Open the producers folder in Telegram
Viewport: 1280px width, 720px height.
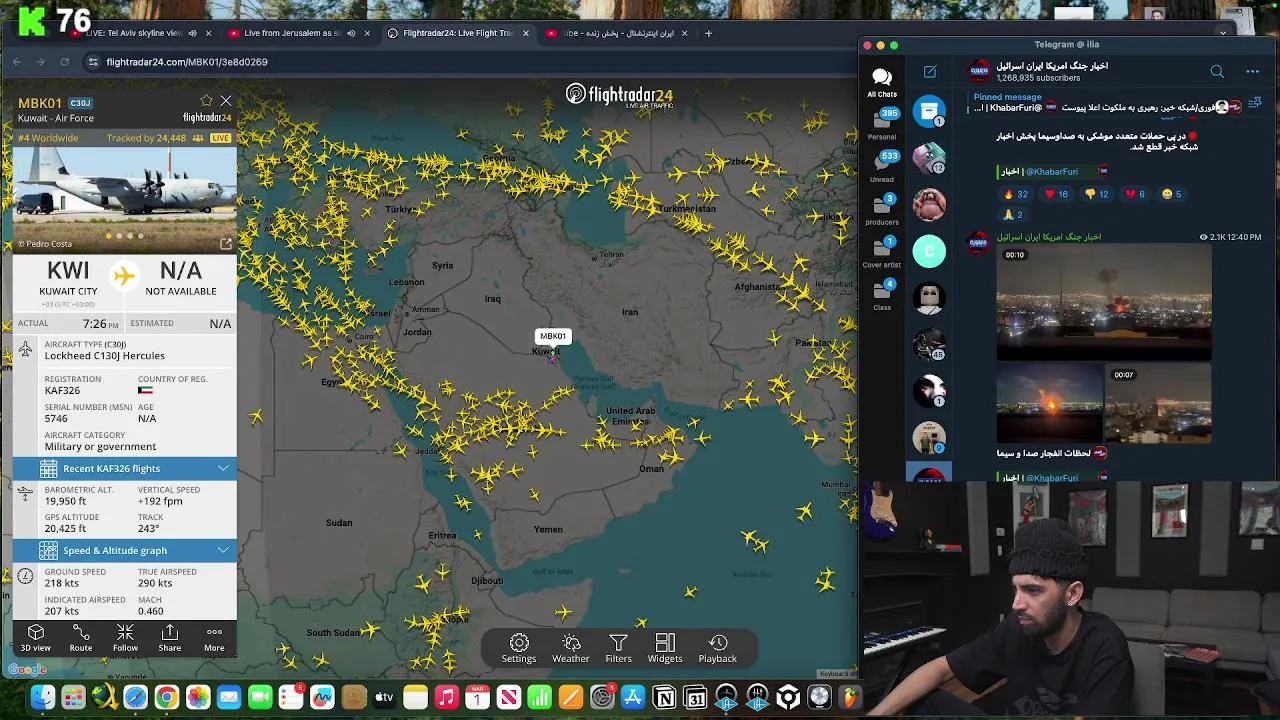pyautogui.click(x=882, y=209)
